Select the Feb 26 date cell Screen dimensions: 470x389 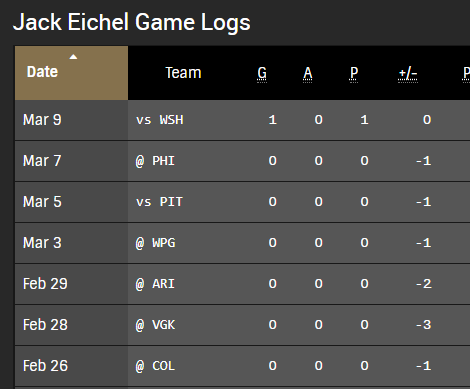[x=45, y=366]
